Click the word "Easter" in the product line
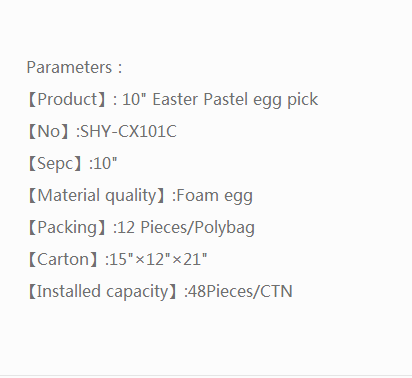412x378 pixels. (x=175, y=99)
